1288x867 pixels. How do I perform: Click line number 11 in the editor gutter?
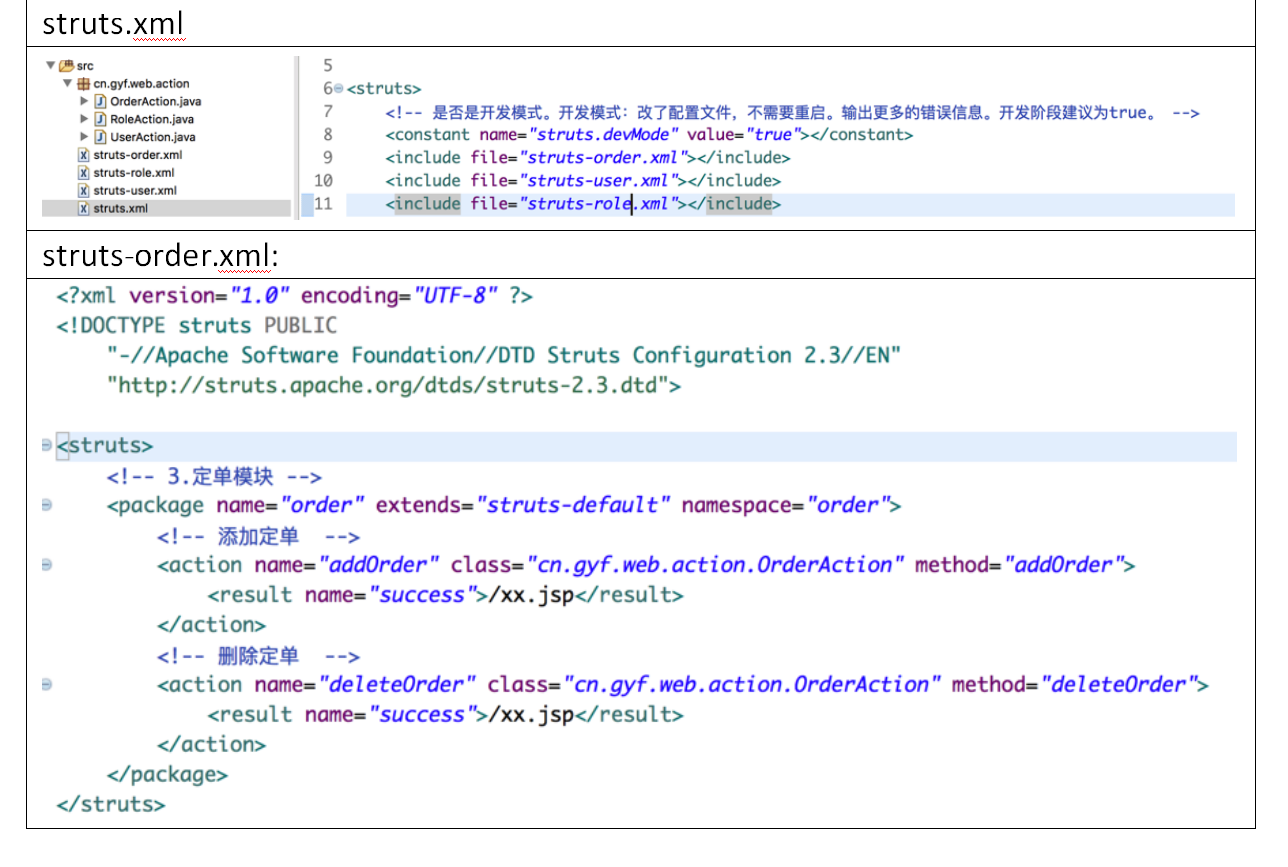point(323,204)
